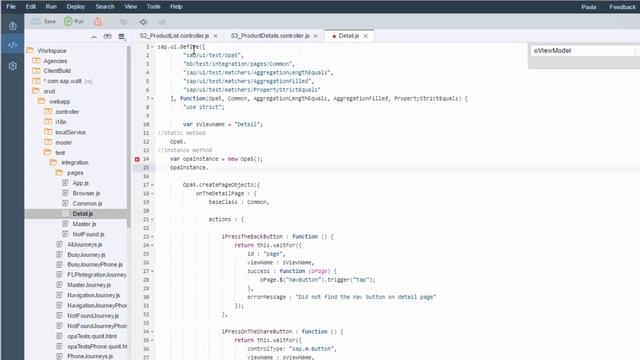Viewport: 640px width, 360px height.
Task: Switch to S2_ProductList.controller.js tab
Action: pyautogui.click(x=174, y=36)
